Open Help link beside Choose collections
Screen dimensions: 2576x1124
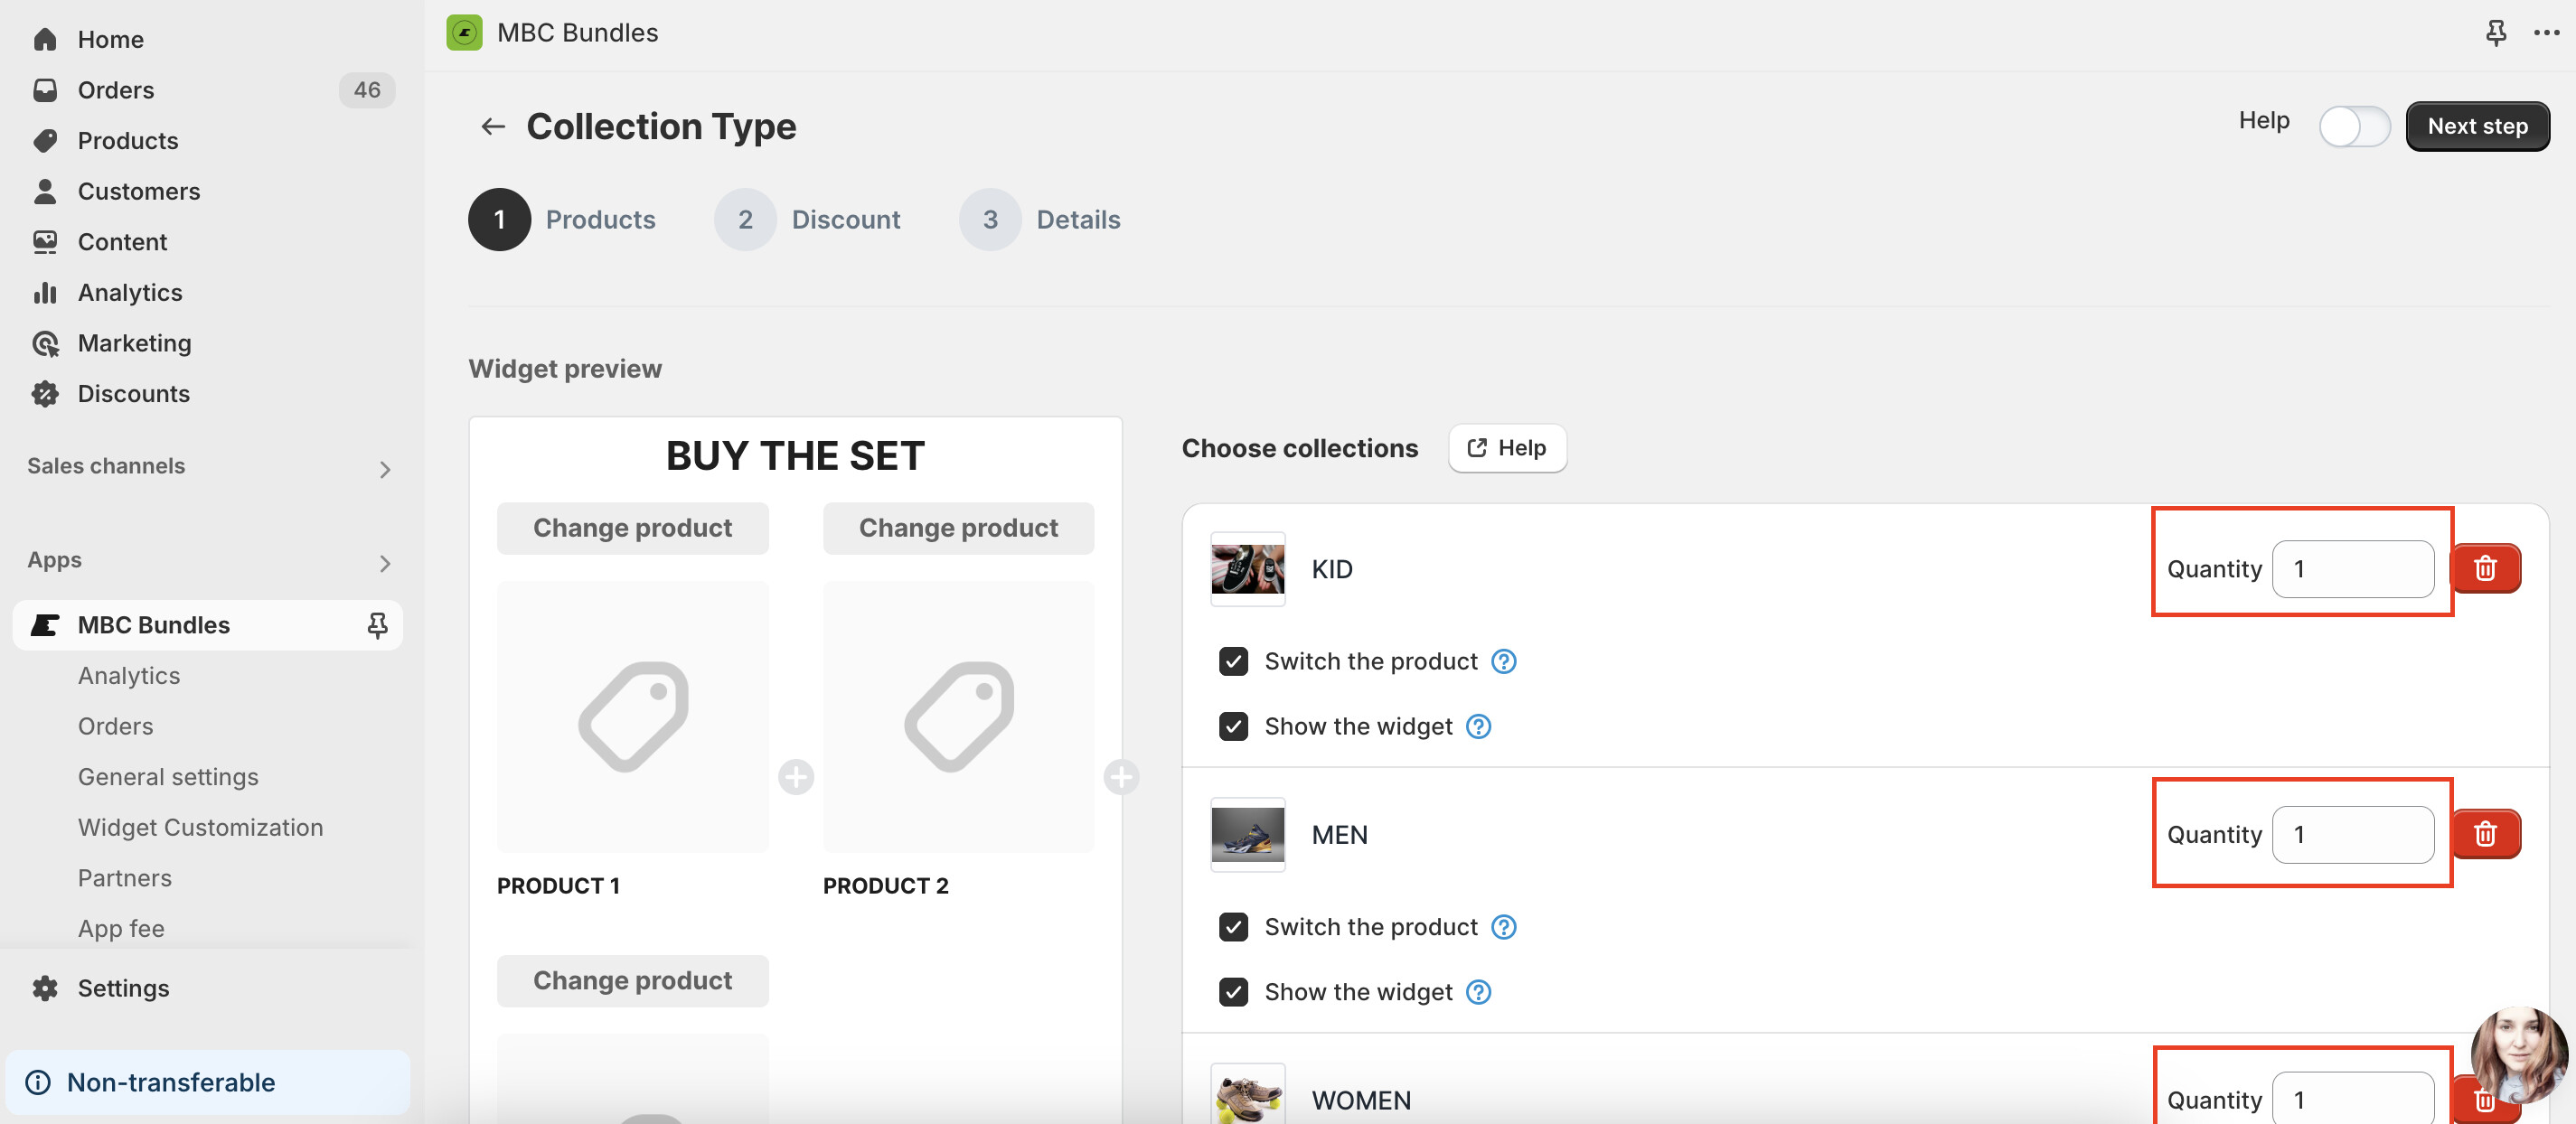pos(1506,448)
